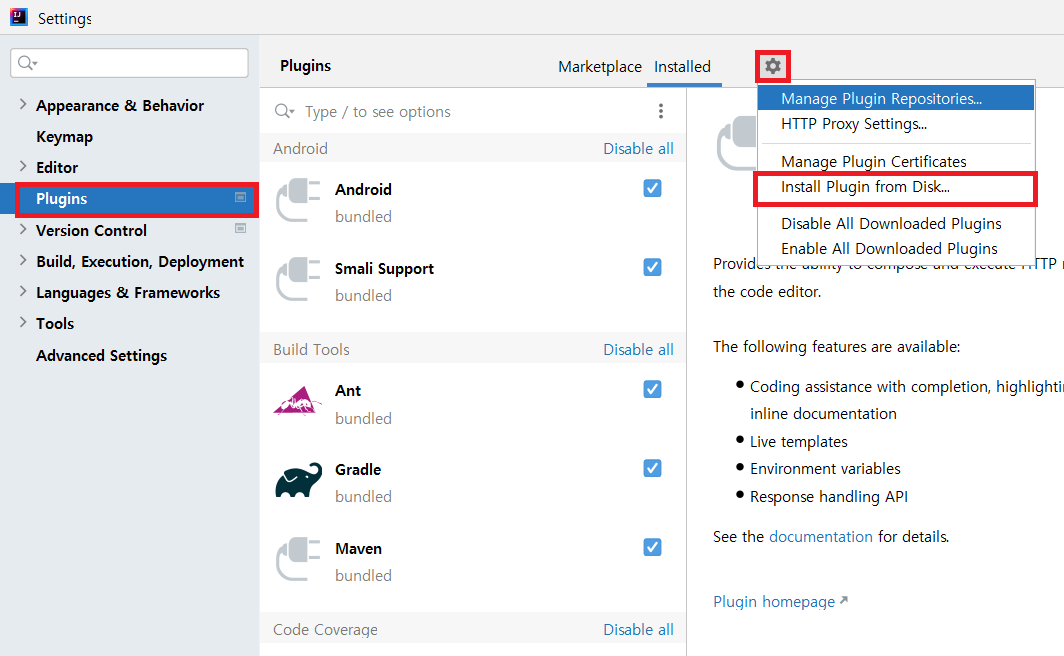Select Enable All Downloaded Plugins

(x=896, y=249)
